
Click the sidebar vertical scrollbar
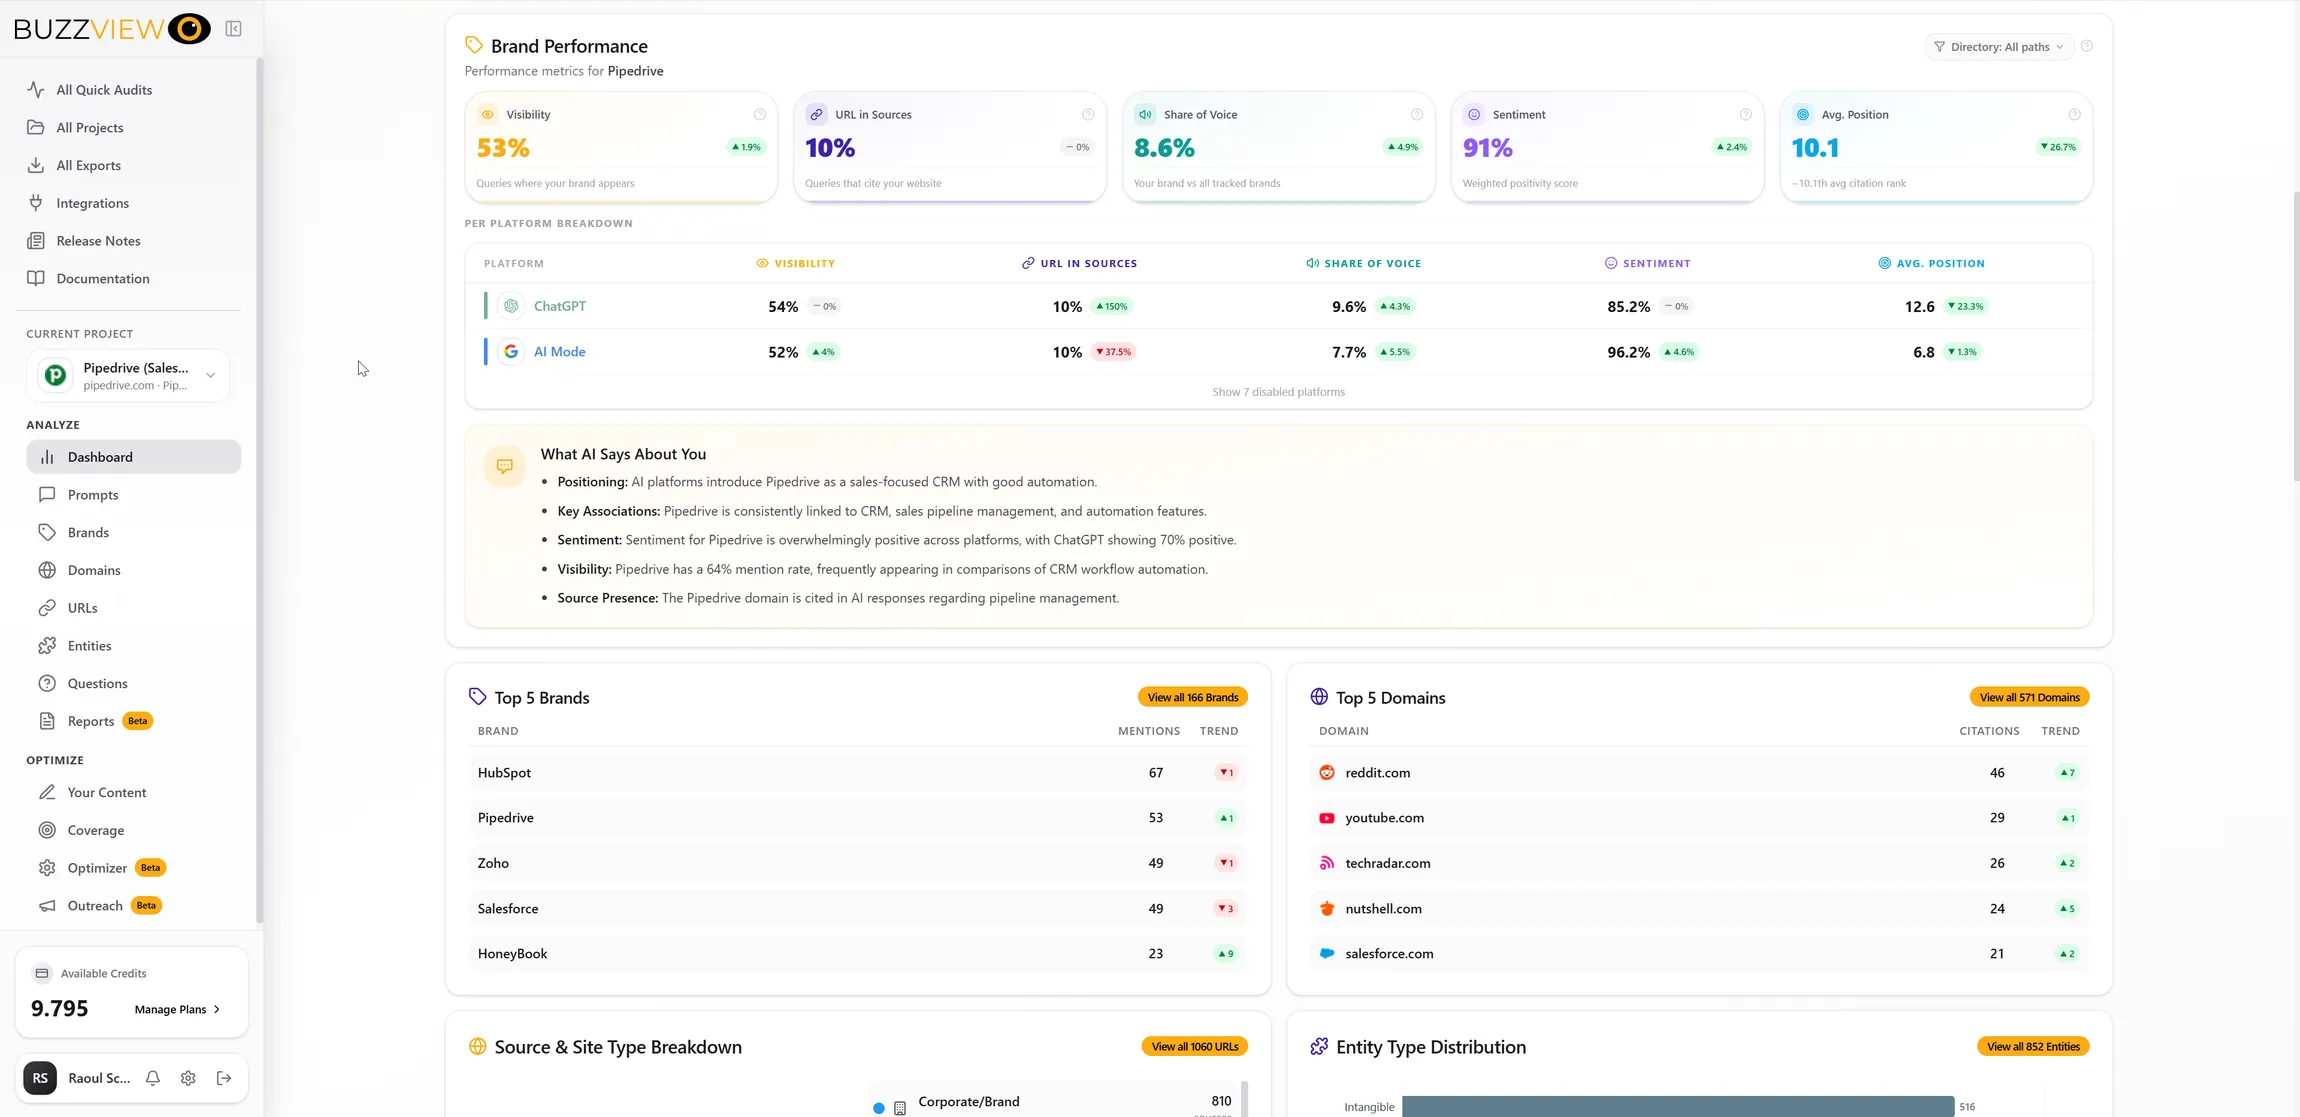(x=260, y=490)
